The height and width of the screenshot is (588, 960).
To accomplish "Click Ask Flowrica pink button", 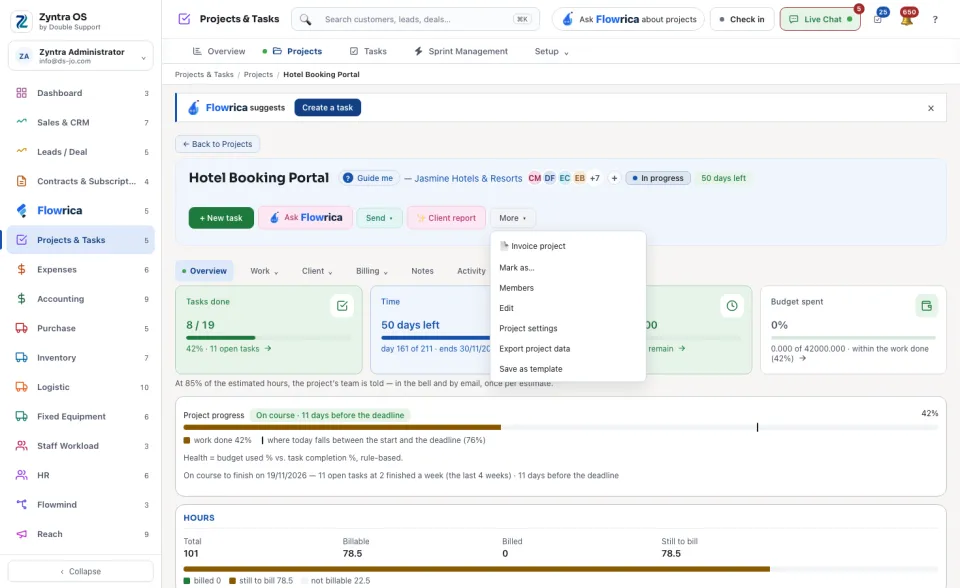I will (306, 218).
